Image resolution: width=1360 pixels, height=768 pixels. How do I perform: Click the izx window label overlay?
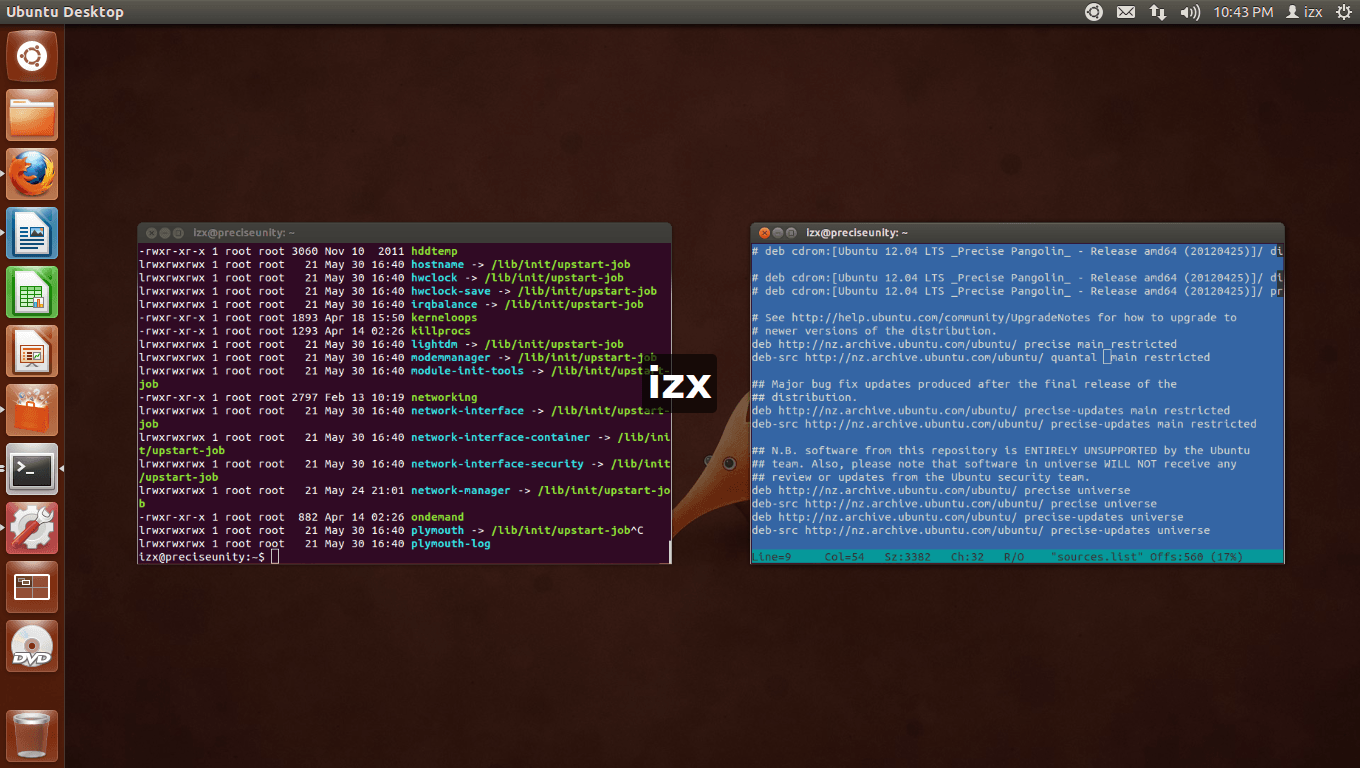pyautogui.click(x=679, y=384)
